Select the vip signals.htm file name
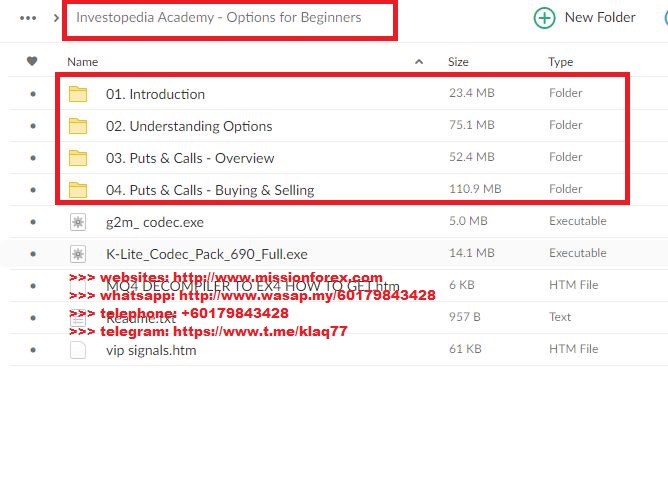 pos(151,350)
